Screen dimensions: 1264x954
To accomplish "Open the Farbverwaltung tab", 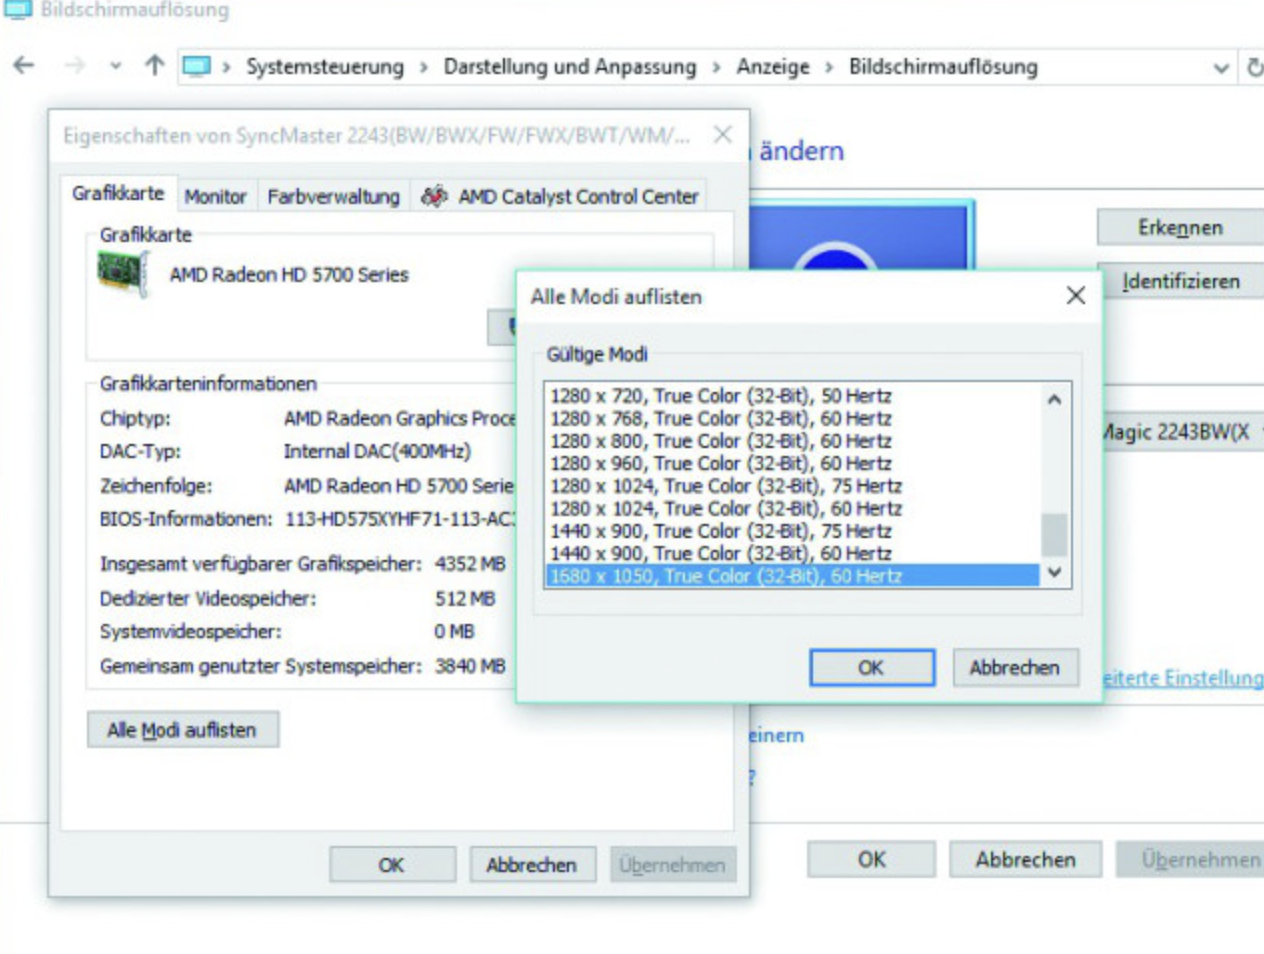I will (x=333, y=197).
